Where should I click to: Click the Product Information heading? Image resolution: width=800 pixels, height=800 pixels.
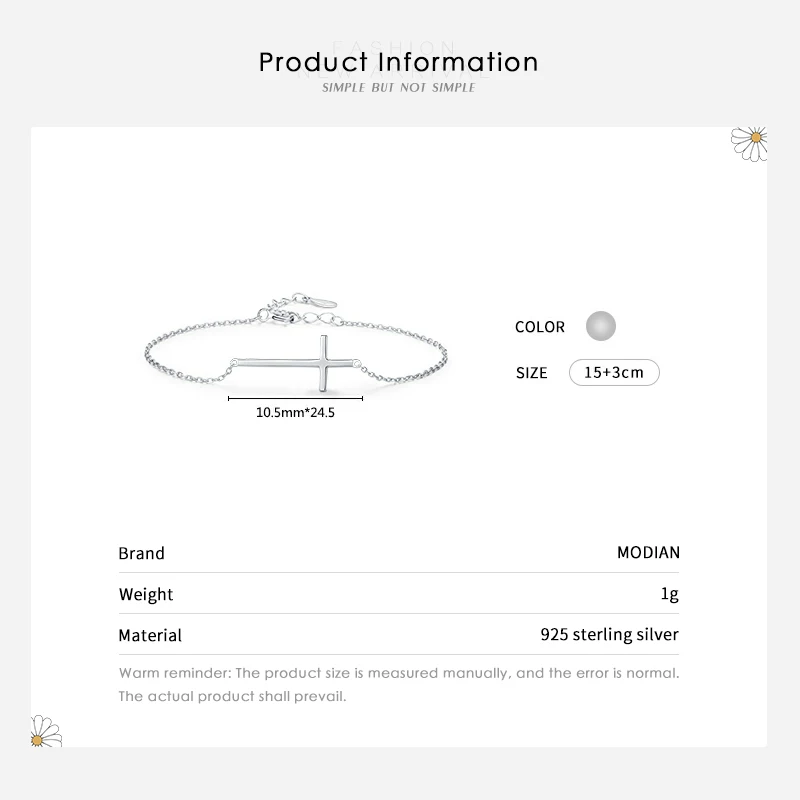click(399, 62)
